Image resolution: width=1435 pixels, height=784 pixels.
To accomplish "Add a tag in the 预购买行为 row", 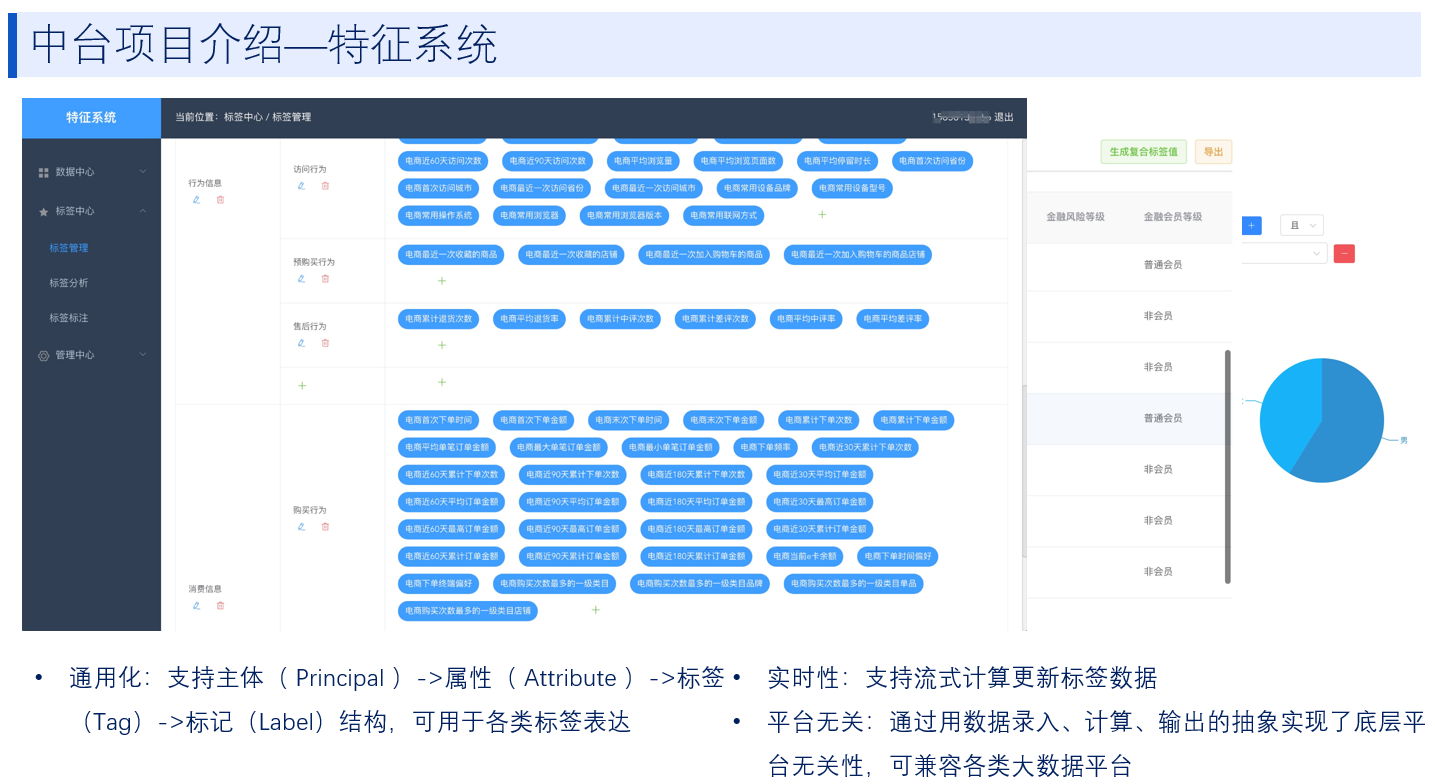I will coord(442,281).
